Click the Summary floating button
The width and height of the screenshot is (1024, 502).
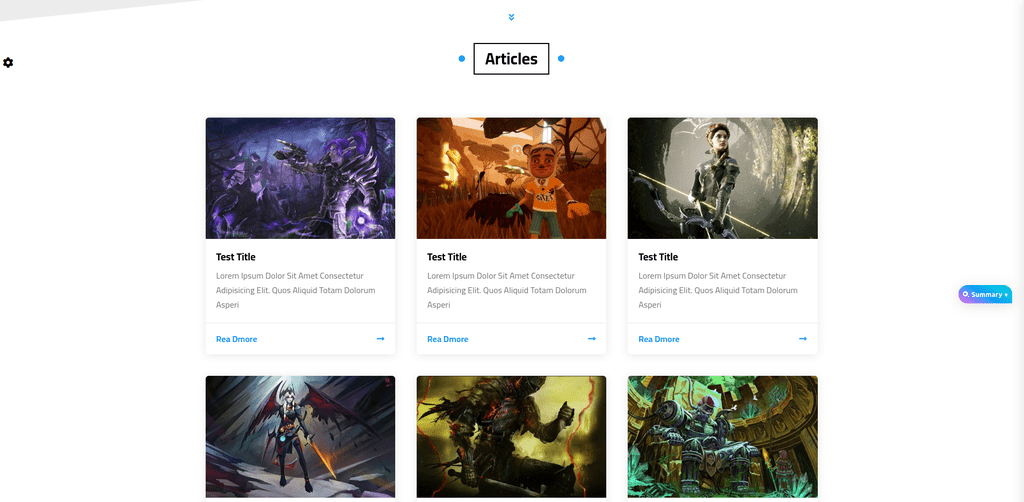[985, 294]
